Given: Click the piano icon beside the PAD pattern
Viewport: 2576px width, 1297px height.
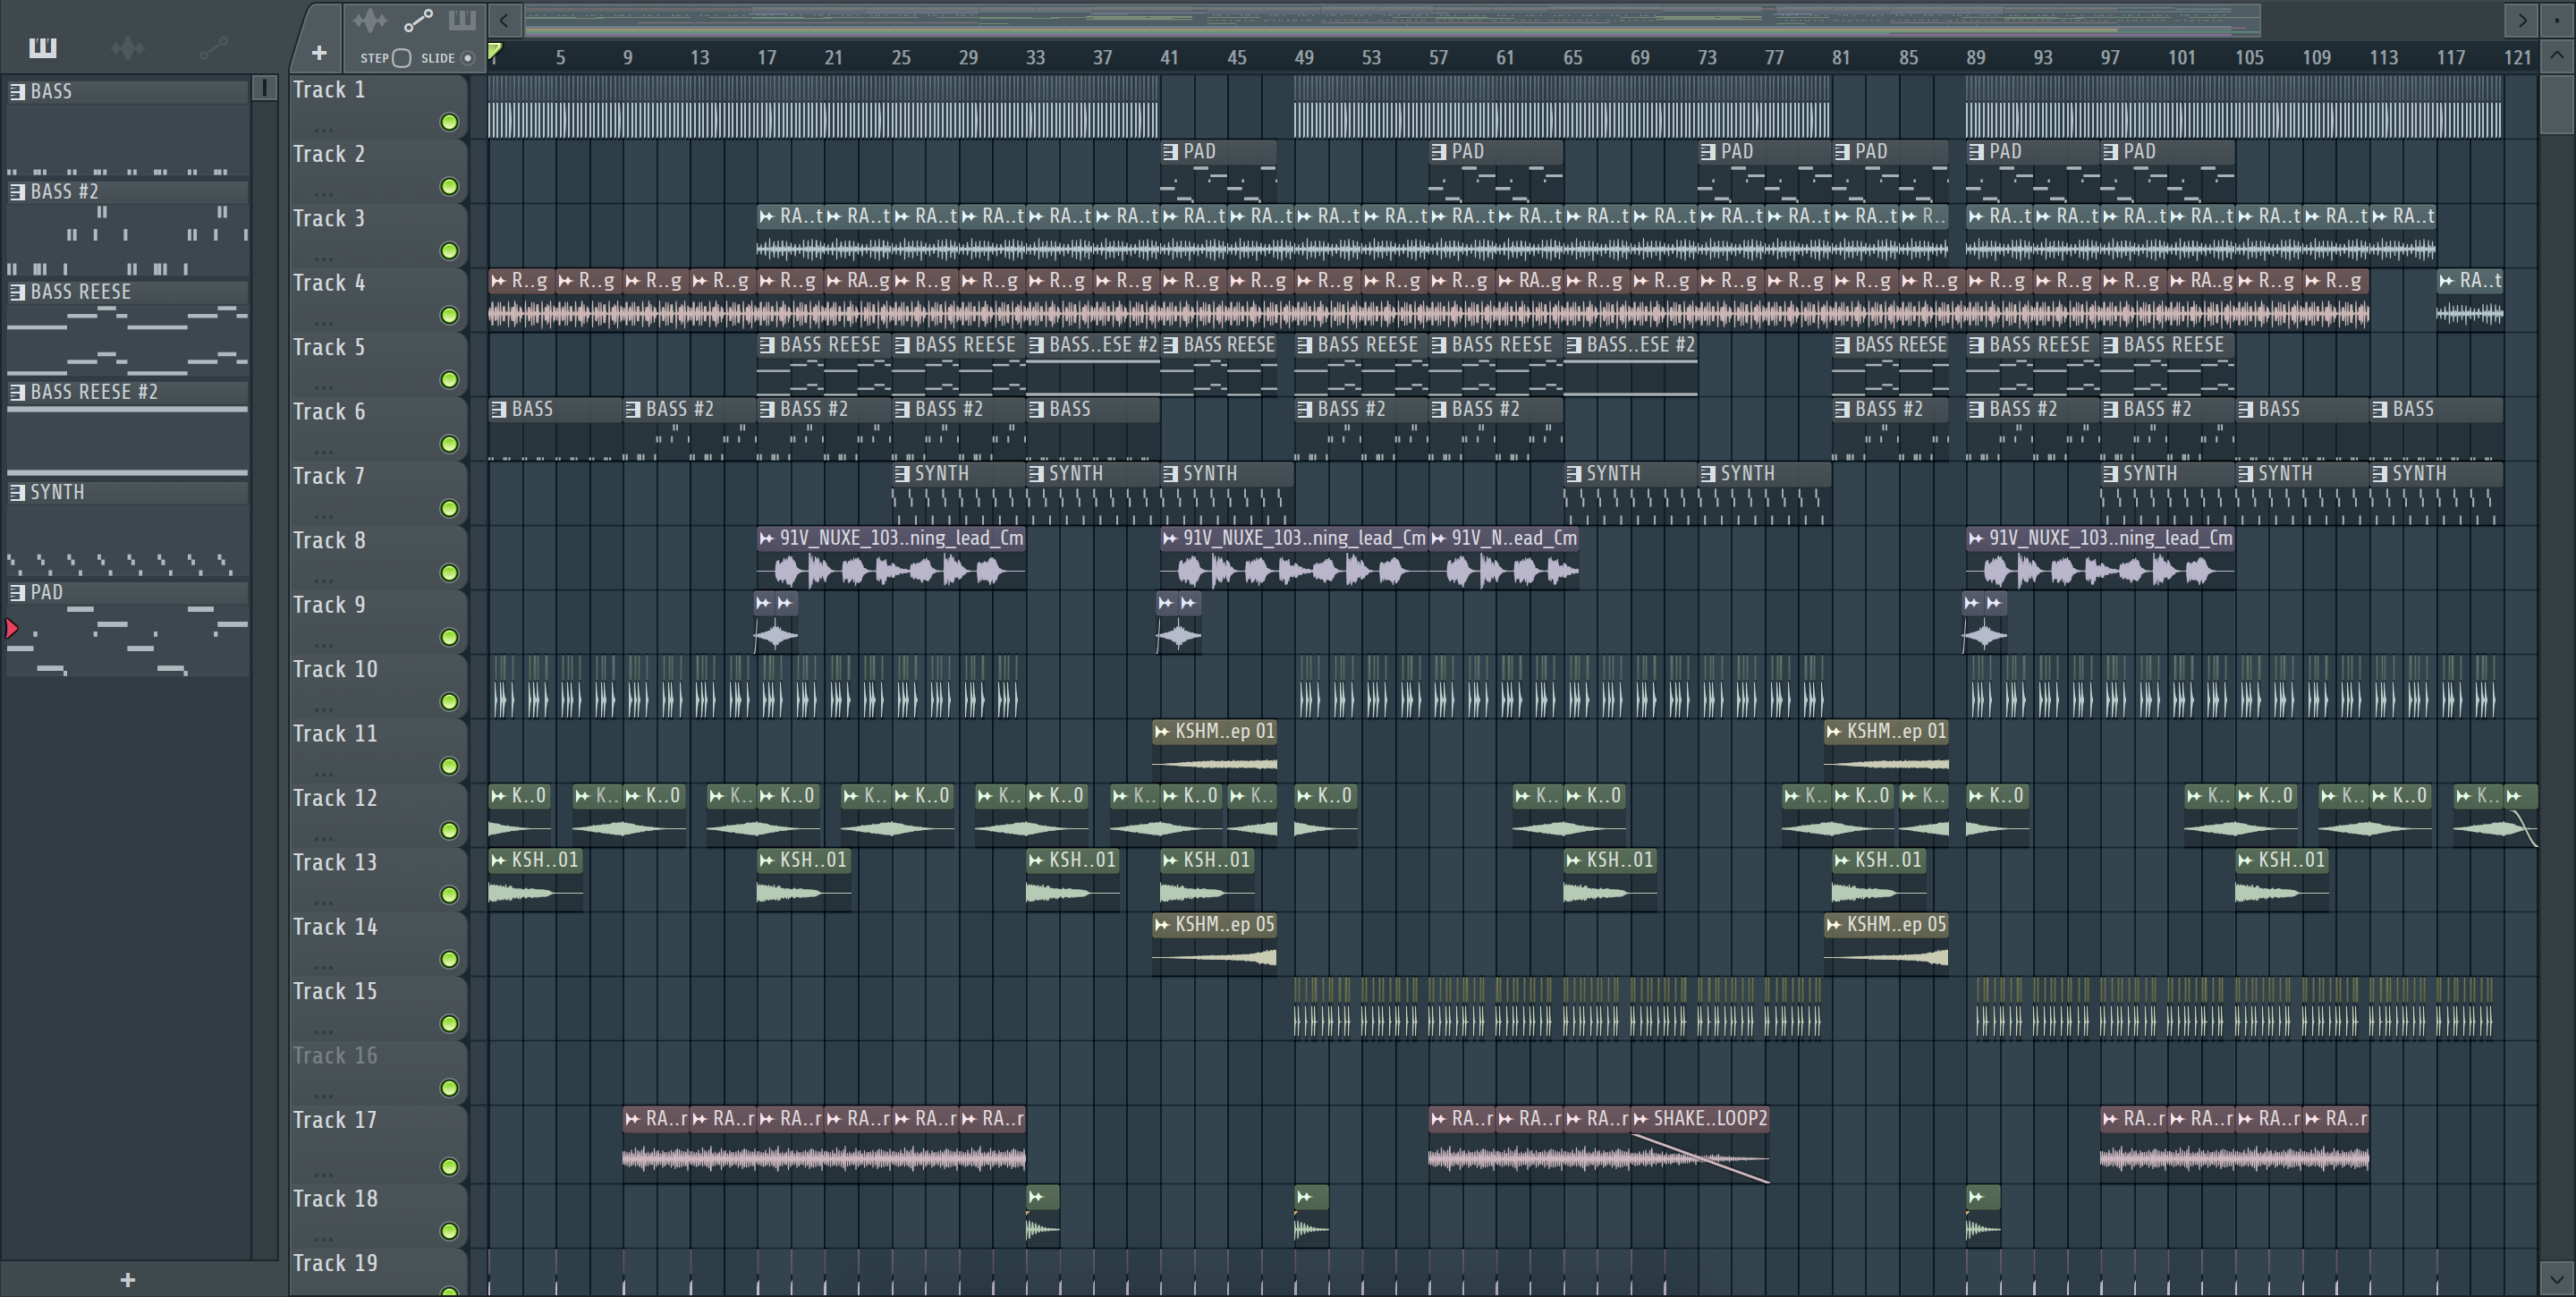Looking at the screenshot, I should [x=18, y=592].
